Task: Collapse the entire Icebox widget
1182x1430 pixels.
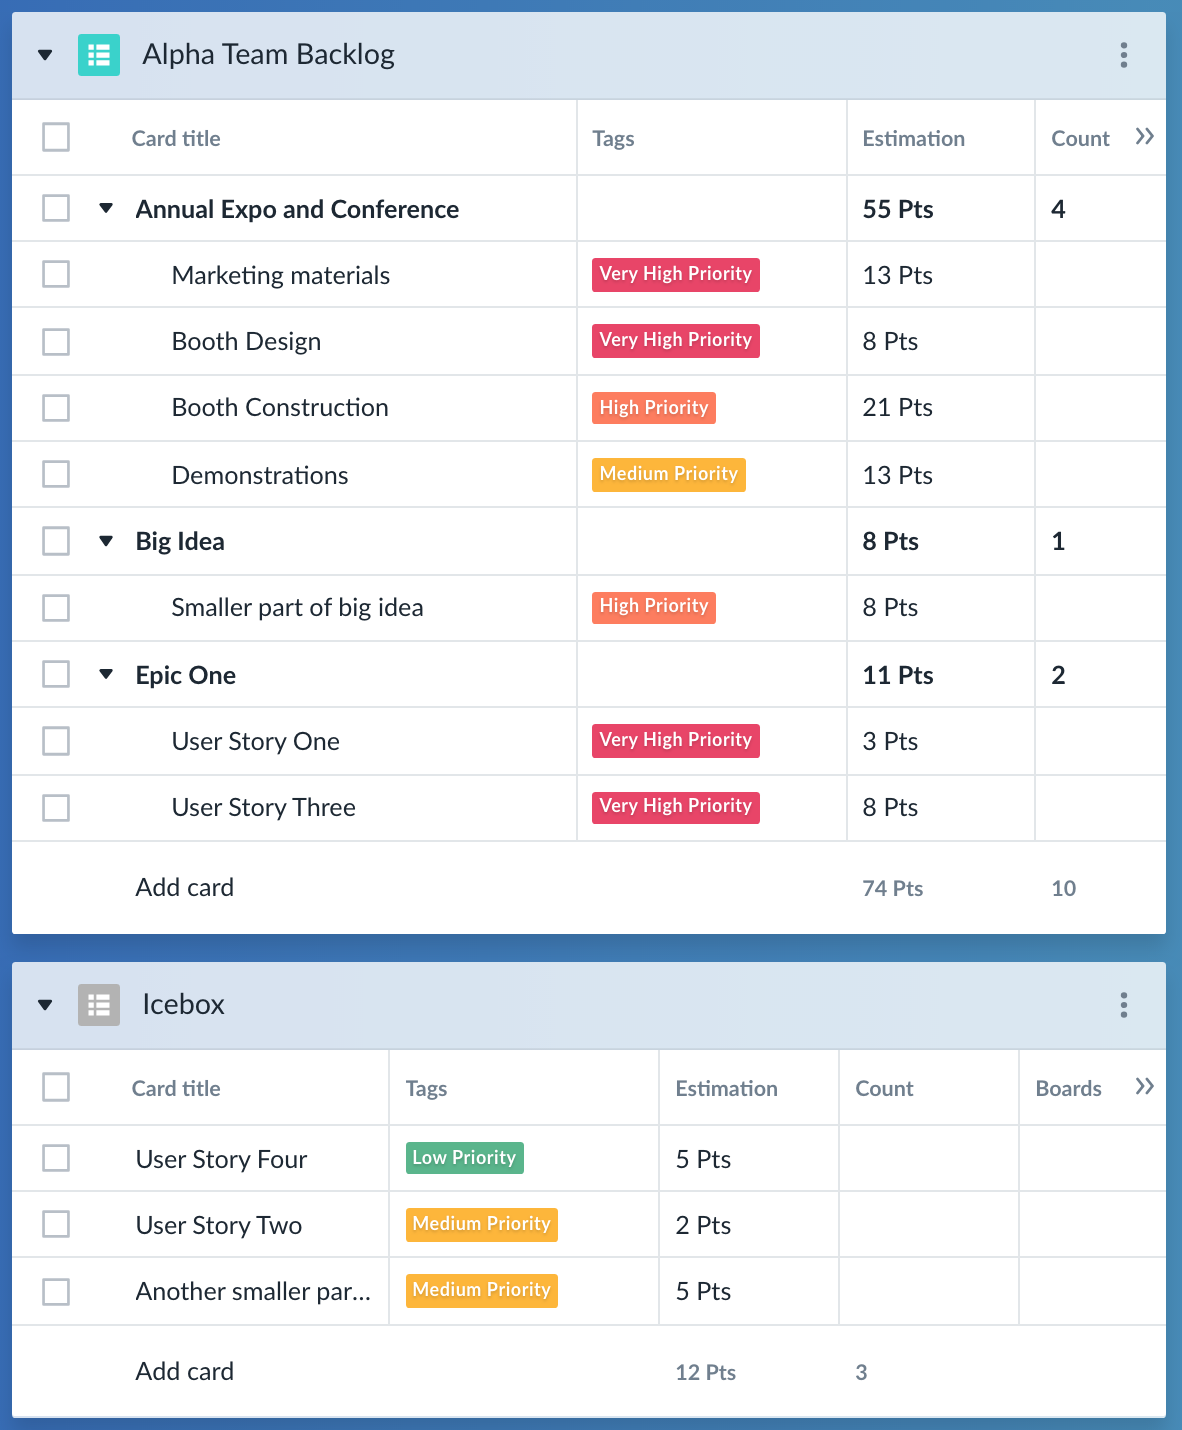Action: [44, 1005]
